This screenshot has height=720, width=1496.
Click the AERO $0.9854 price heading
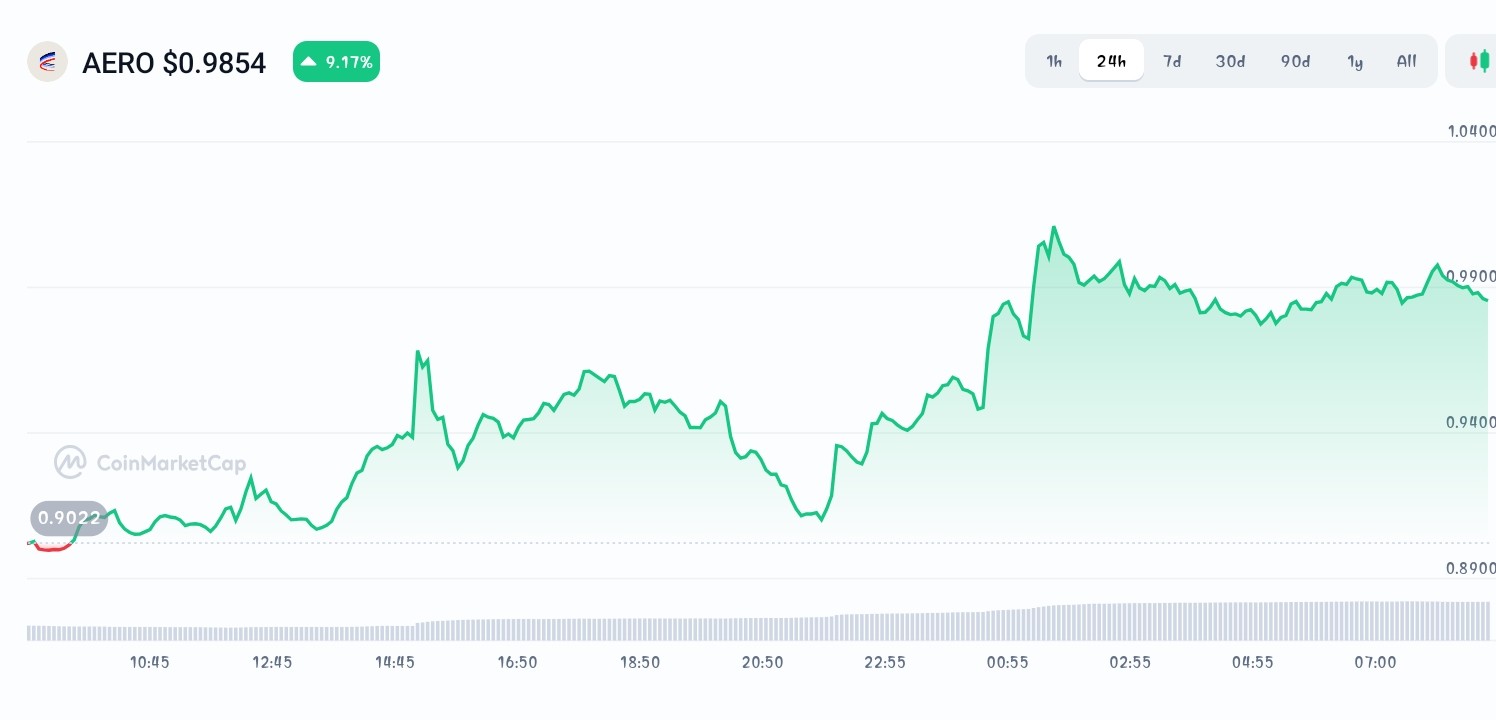click(x=174, y=63)
